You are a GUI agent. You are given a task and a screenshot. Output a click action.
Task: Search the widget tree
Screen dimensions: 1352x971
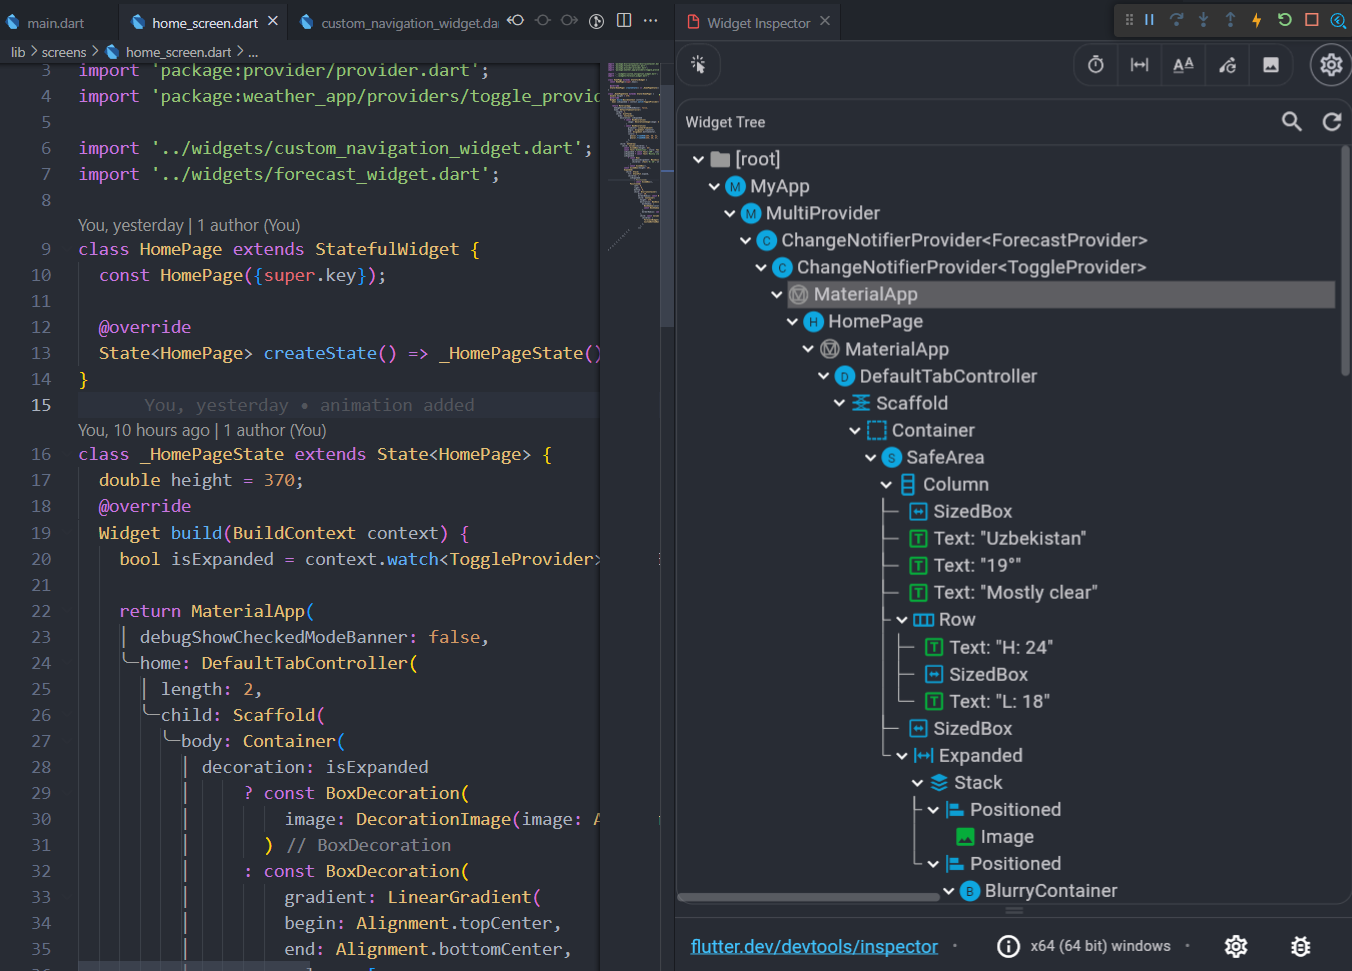tap(1291, 121)
